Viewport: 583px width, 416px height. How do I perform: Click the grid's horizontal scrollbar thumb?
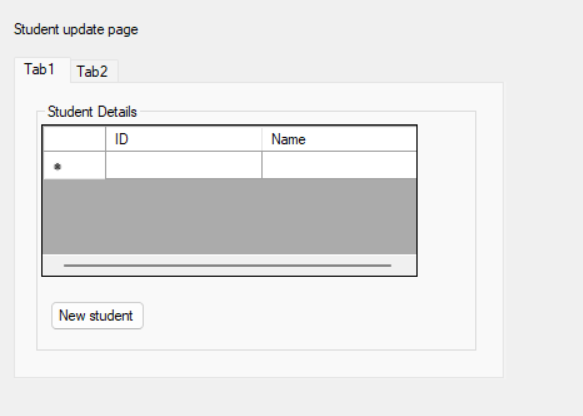click(x=228, y=265)
